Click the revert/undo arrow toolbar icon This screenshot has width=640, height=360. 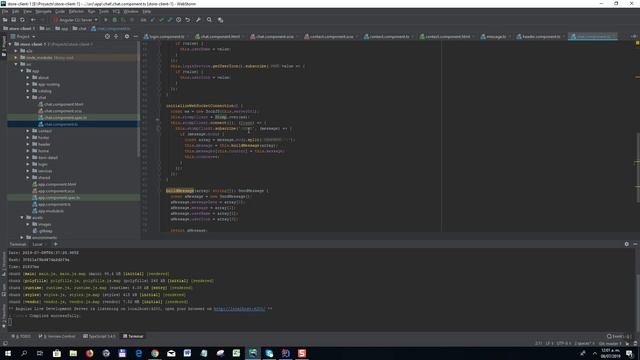click(188, 20)
